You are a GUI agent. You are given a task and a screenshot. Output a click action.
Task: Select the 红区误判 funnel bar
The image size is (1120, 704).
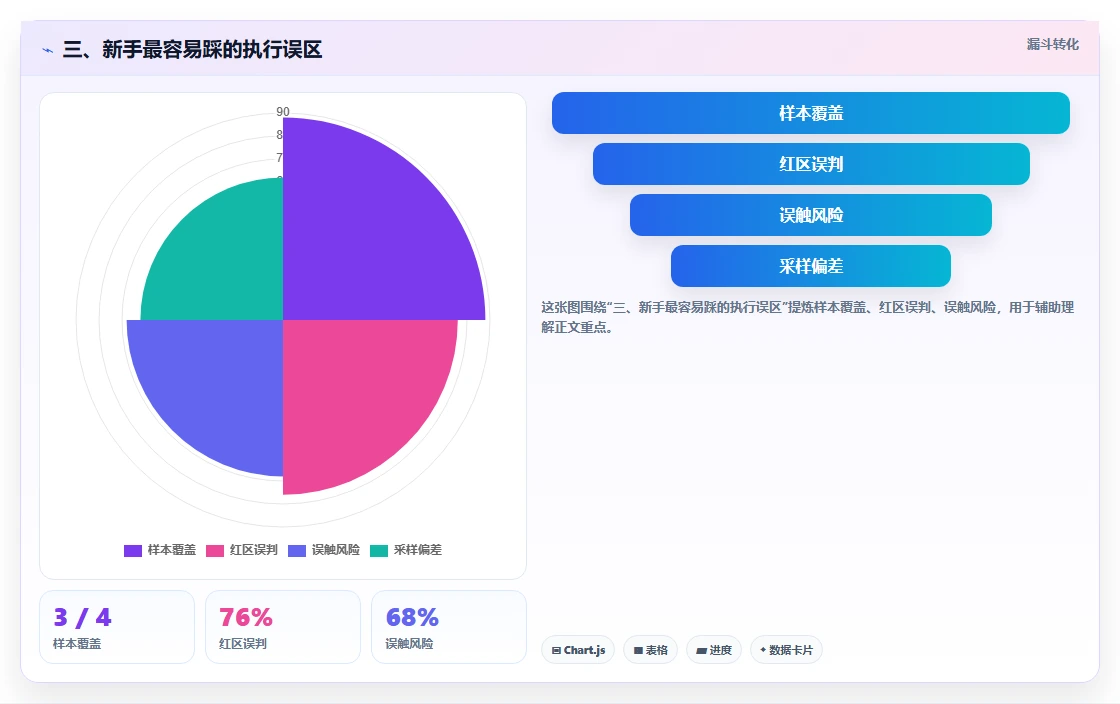point(811,164)
